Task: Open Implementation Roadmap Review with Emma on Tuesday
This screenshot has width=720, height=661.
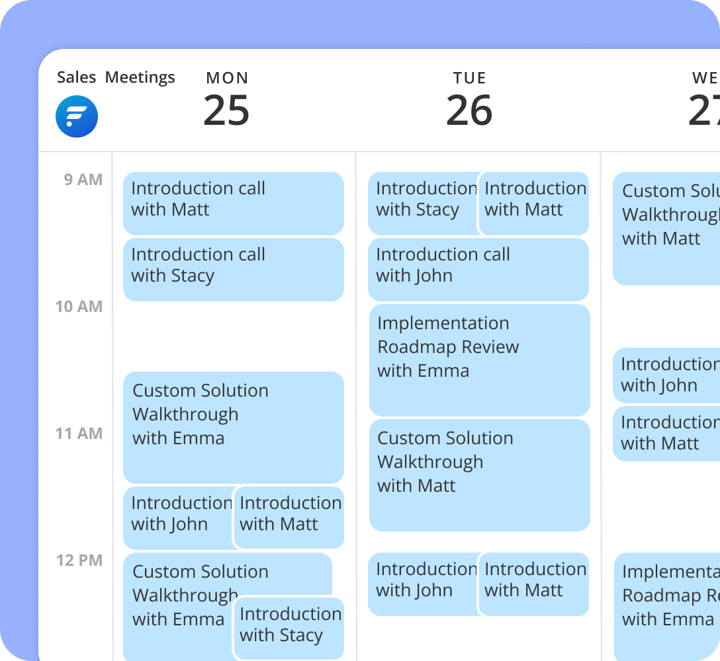Action: [479, 360]
